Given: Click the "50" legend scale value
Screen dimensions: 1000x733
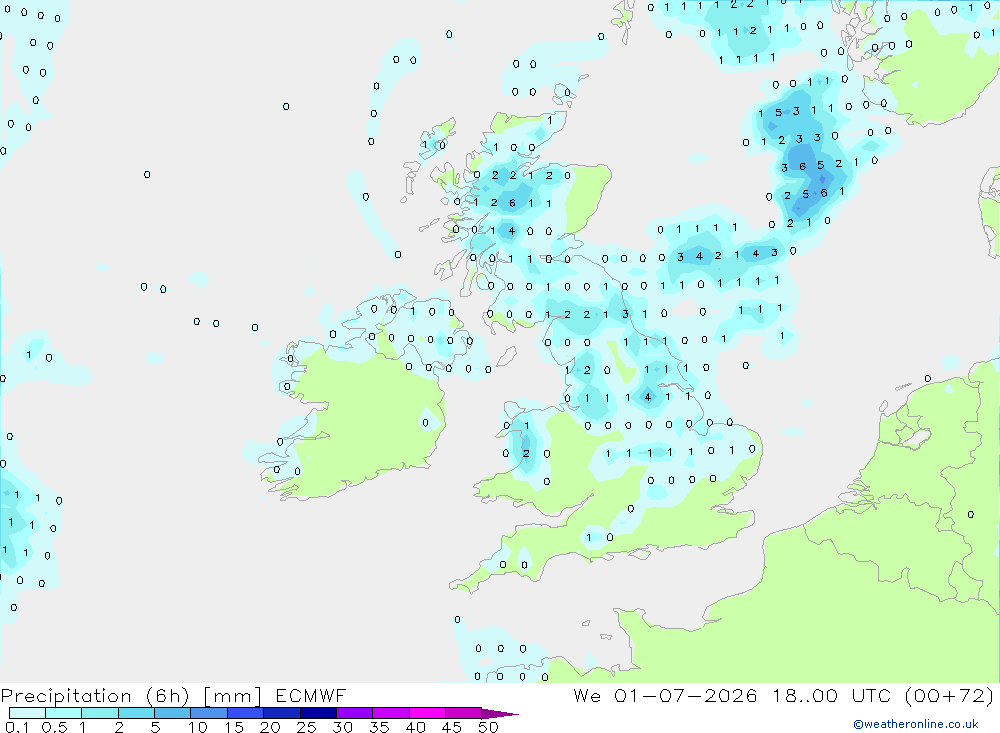Looking at the screenshot, I should pos(488,727).
